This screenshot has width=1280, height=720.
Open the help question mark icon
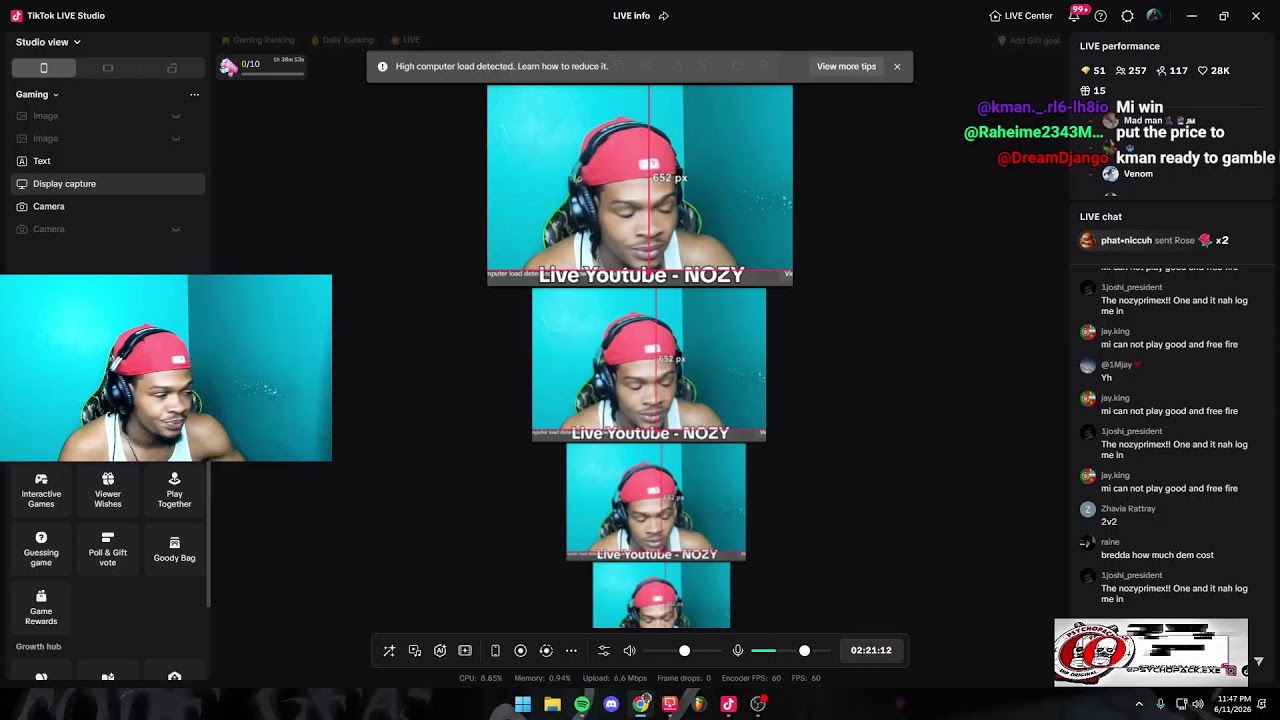[1101, 16]
